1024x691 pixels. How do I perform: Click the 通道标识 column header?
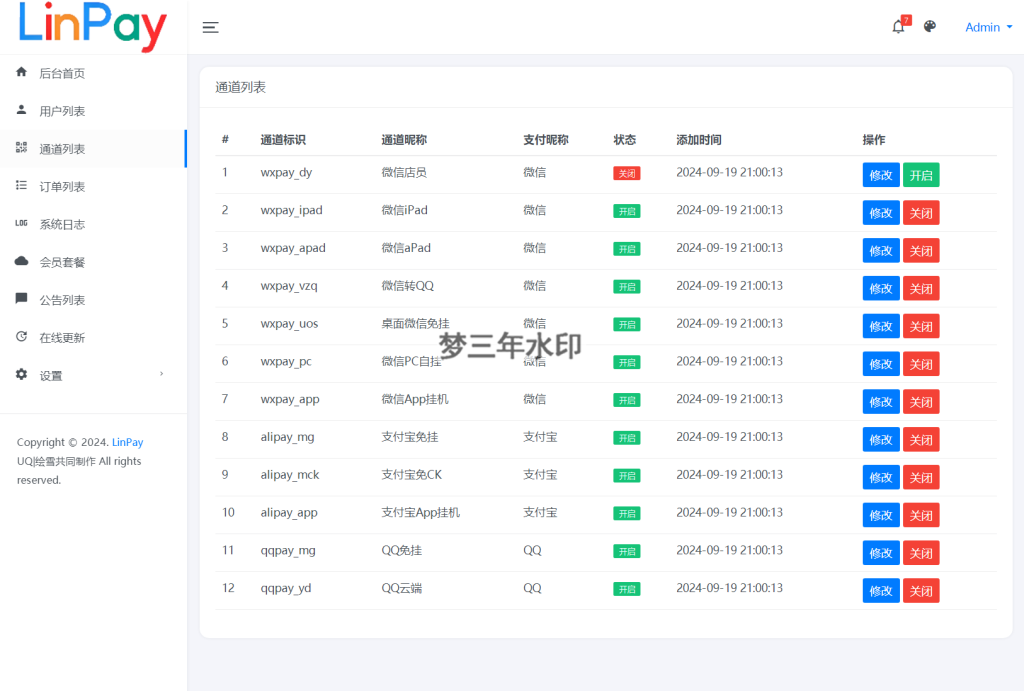pos(283,140)
